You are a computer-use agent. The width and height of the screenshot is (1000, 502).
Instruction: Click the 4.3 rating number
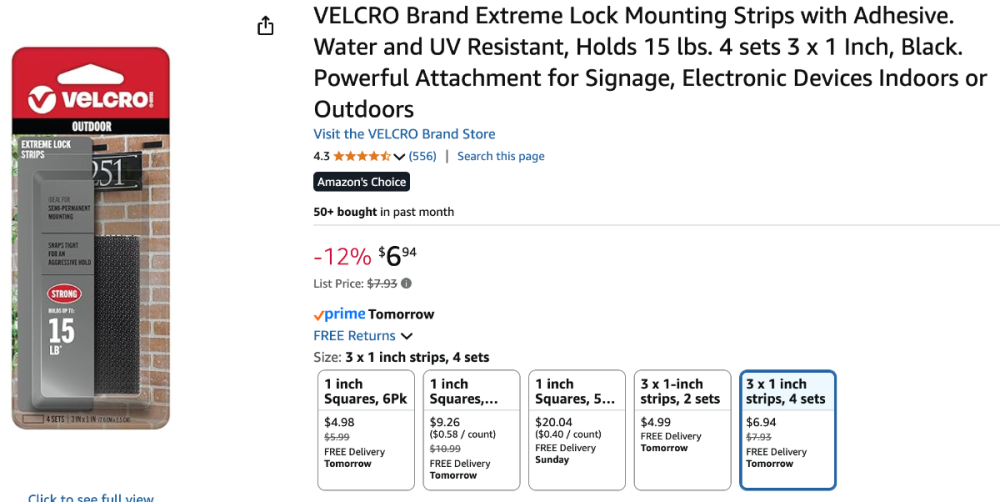[321, 156]
